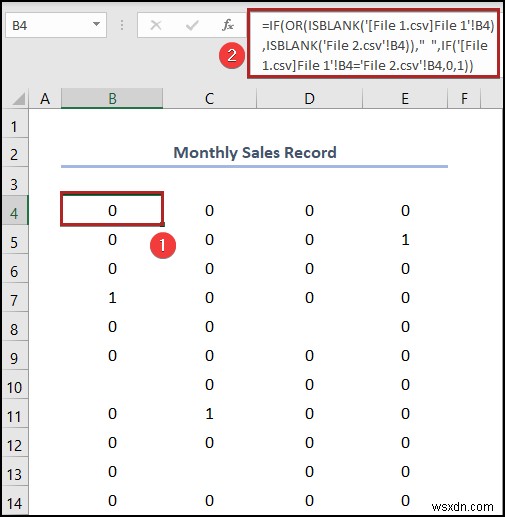Select row 1 header

point(15,123)
